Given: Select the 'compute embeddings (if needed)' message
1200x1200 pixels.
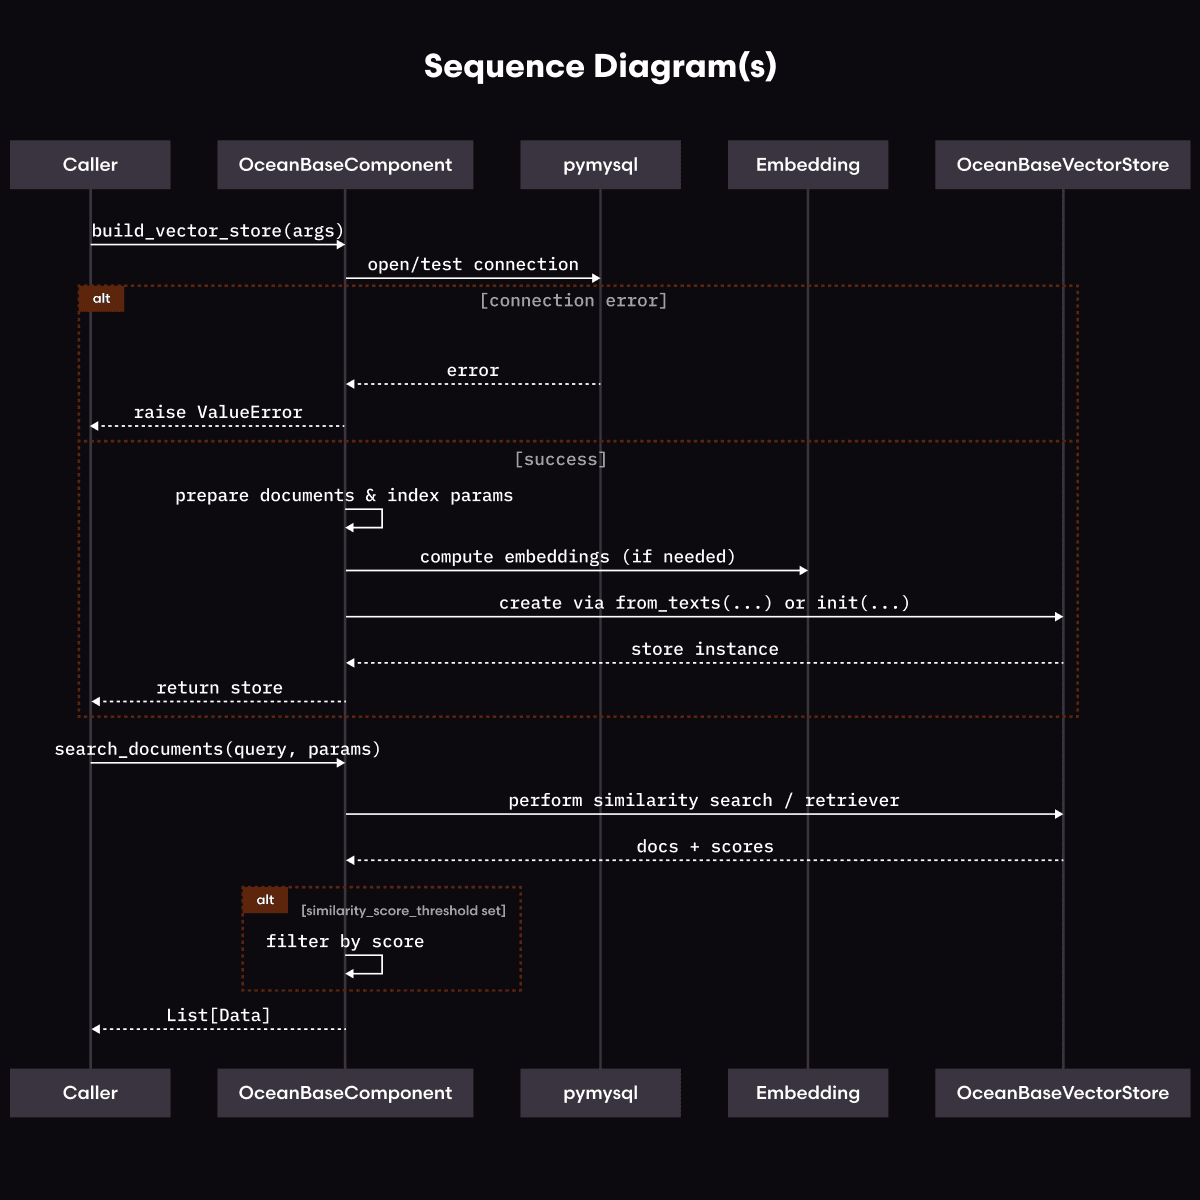Looking at the screenshot, I should [577, 557].
